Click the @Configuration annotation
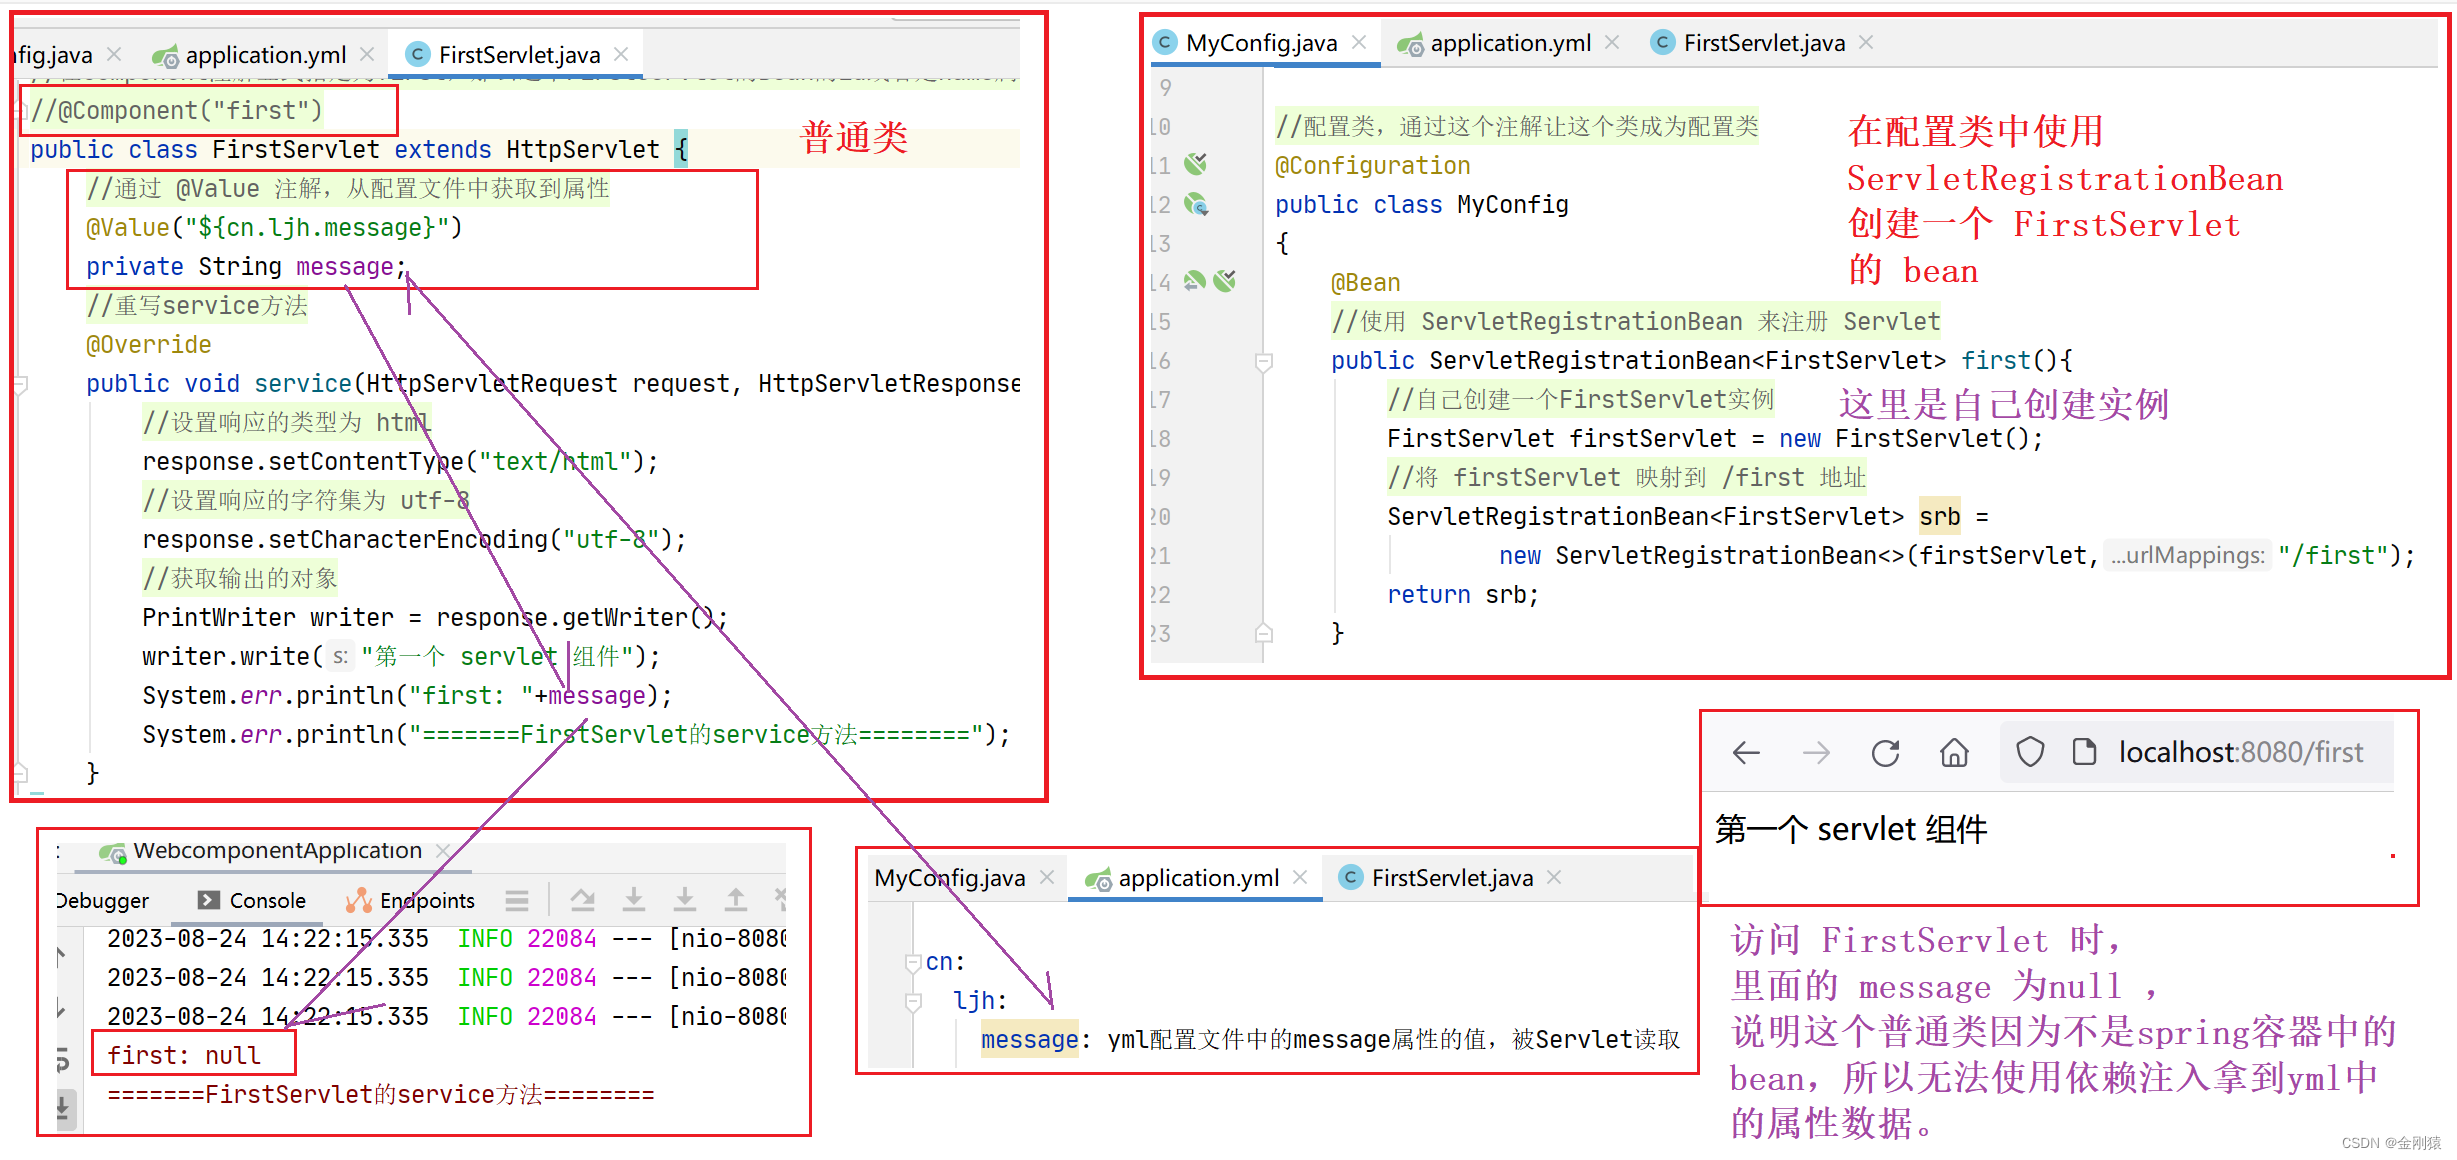Screen dimensions: 2457x1160 coord(1372,166)
